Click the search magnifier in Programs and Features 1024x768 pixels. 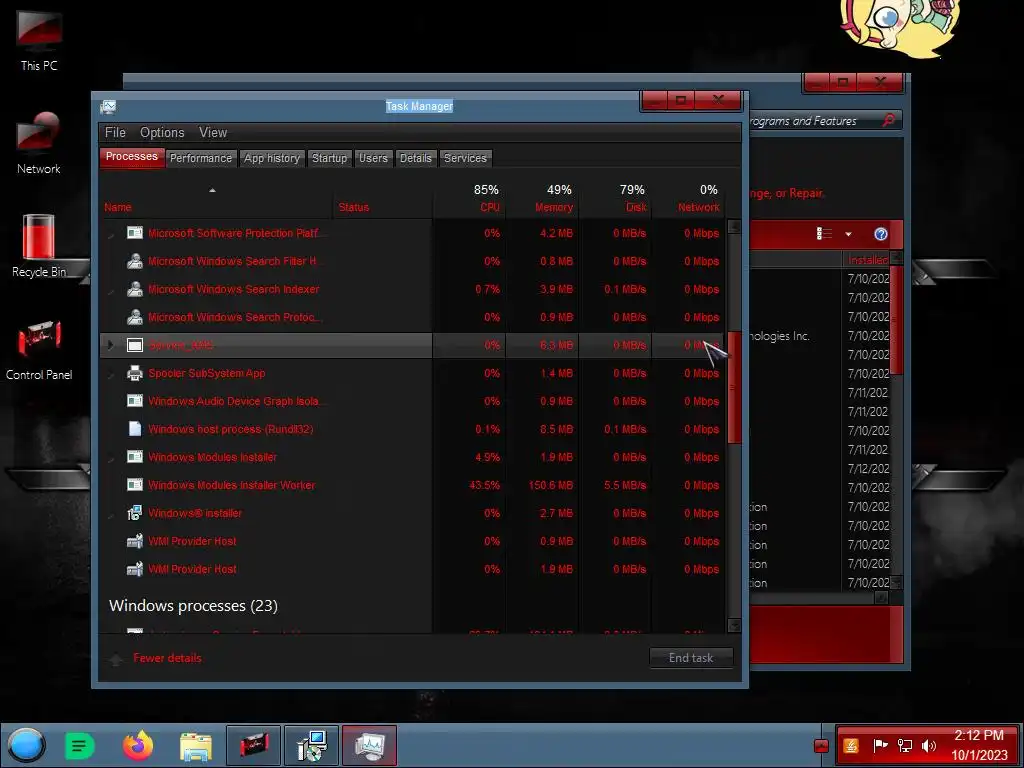click(x=888, y=120)
